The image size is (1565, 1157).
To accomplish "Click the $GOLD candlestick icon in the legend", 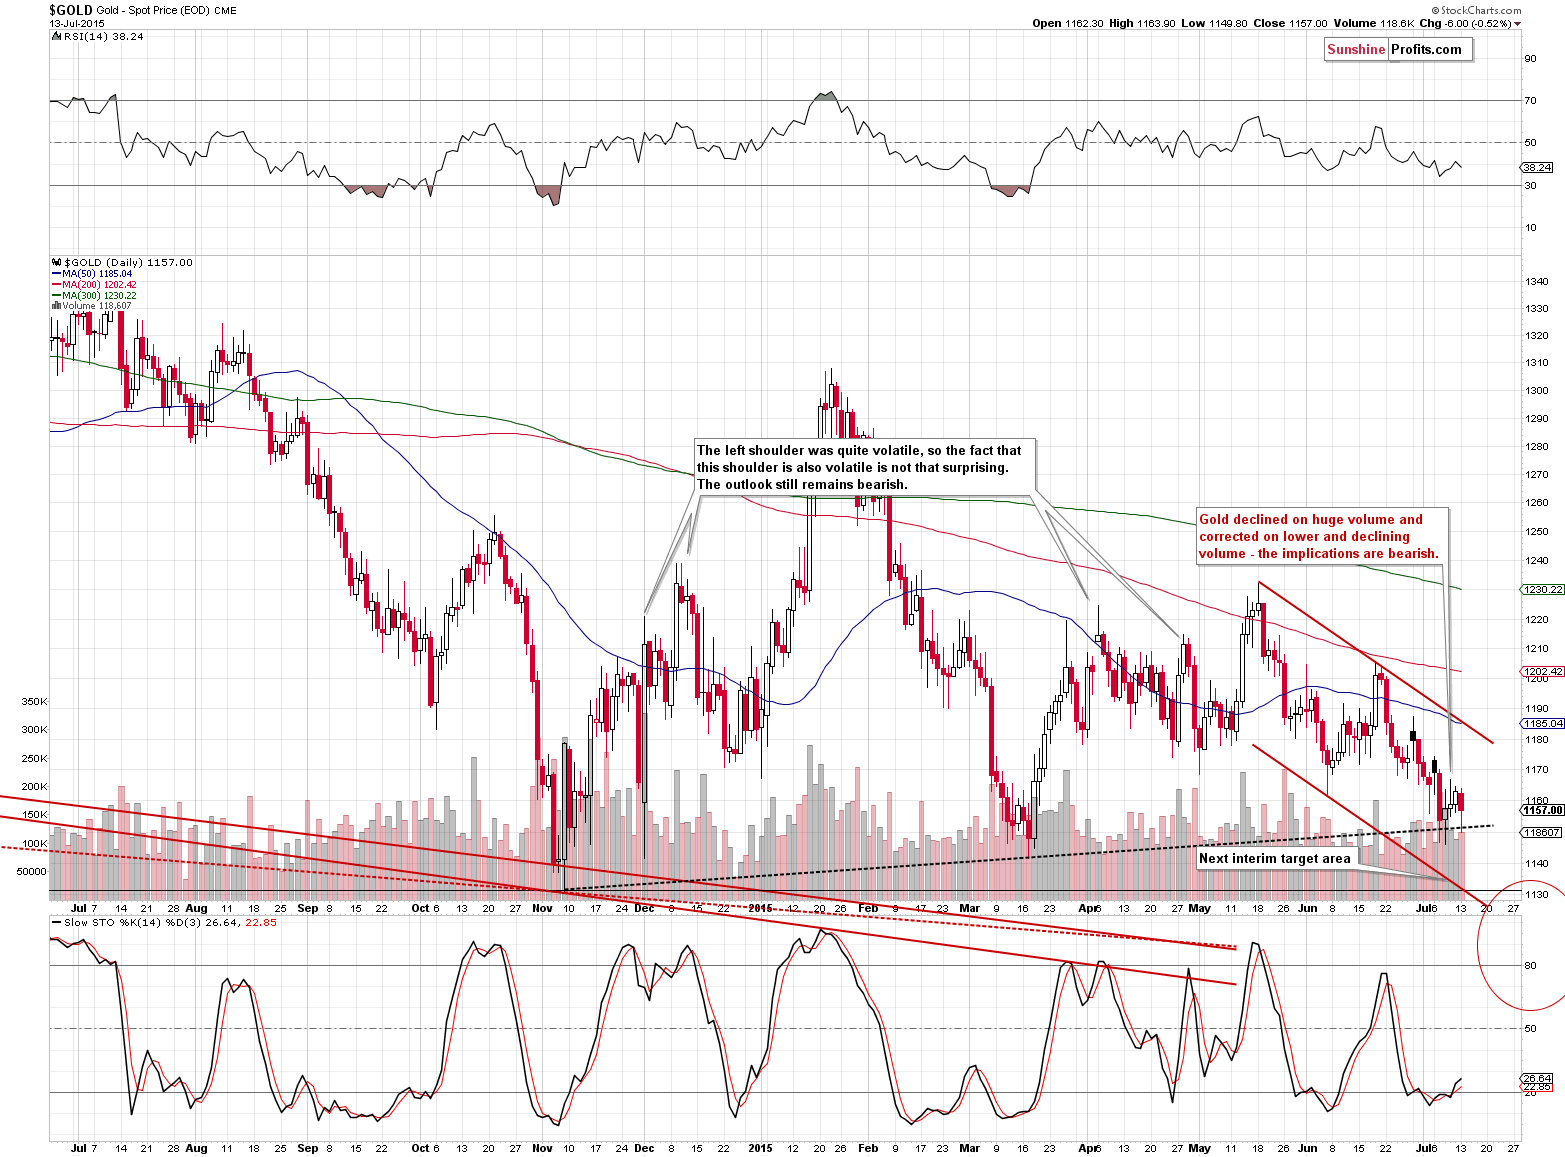I will [55, 262].
